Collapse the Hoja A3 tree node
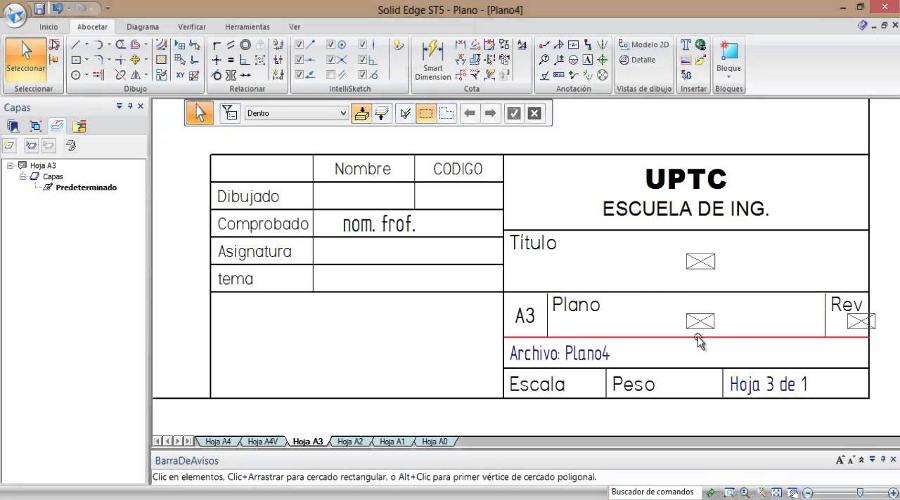 [10, 165]
